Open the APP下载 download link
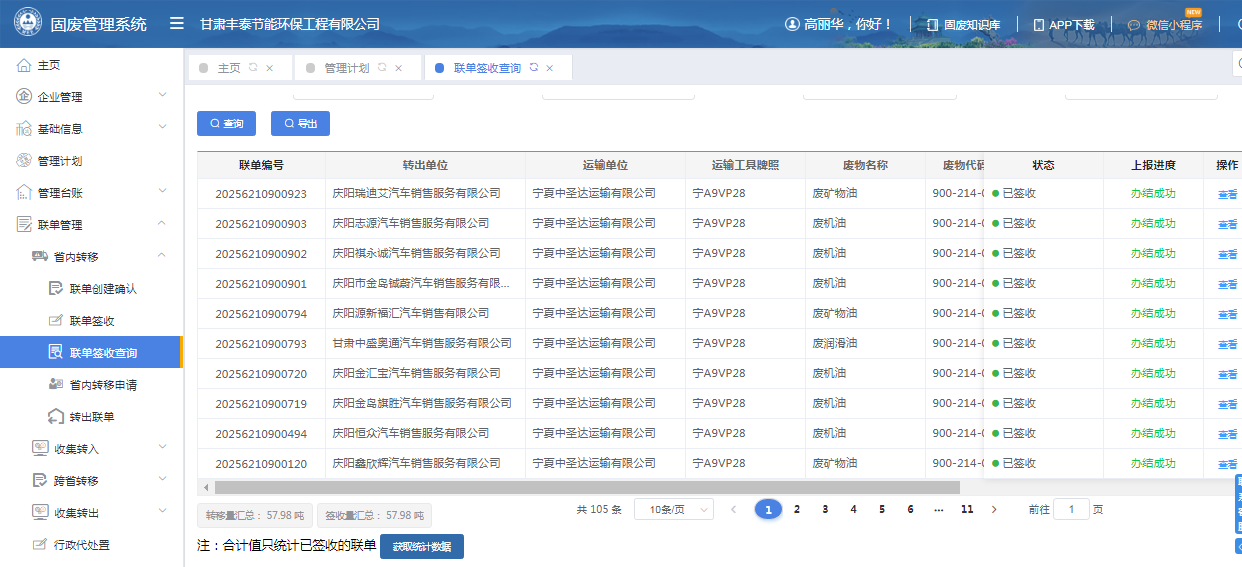Screen dimensions: 1242x567 (1064, 25)
